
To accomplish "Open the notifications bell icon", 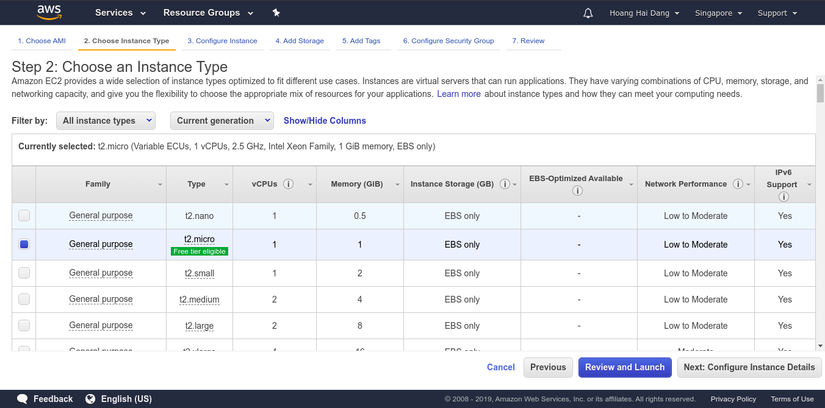I will [x=588, y=13].
